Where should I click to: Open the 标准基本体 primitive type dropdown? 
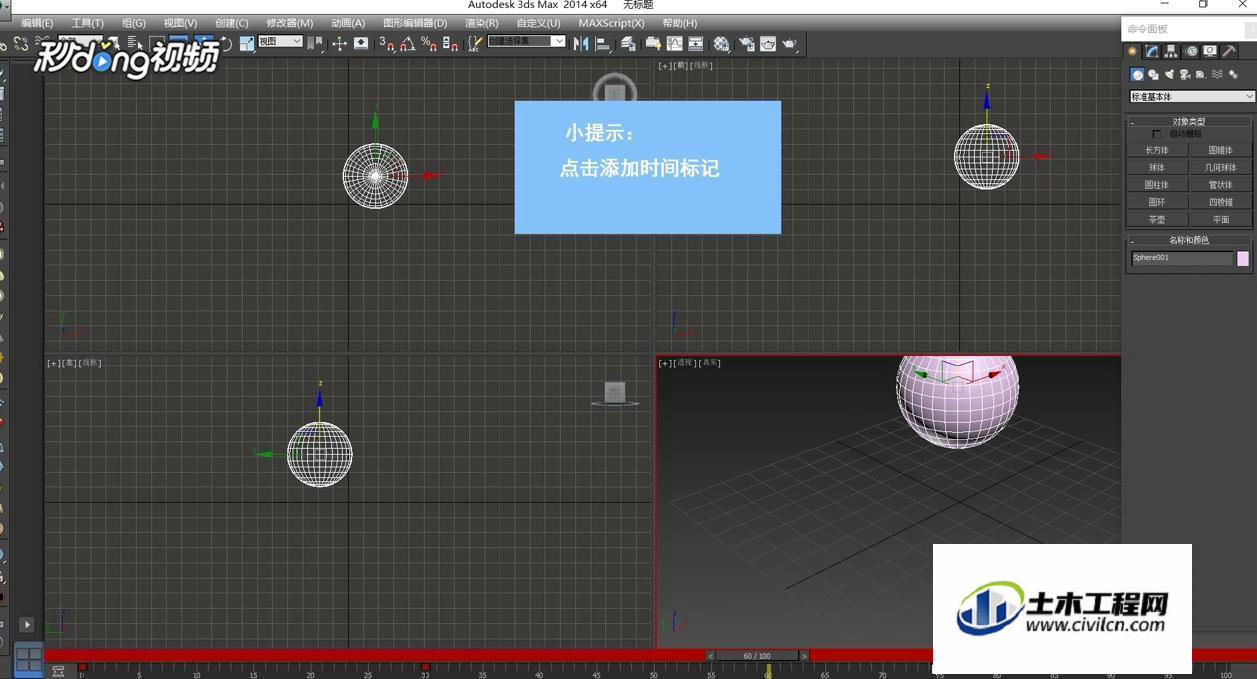[1192, 97]
